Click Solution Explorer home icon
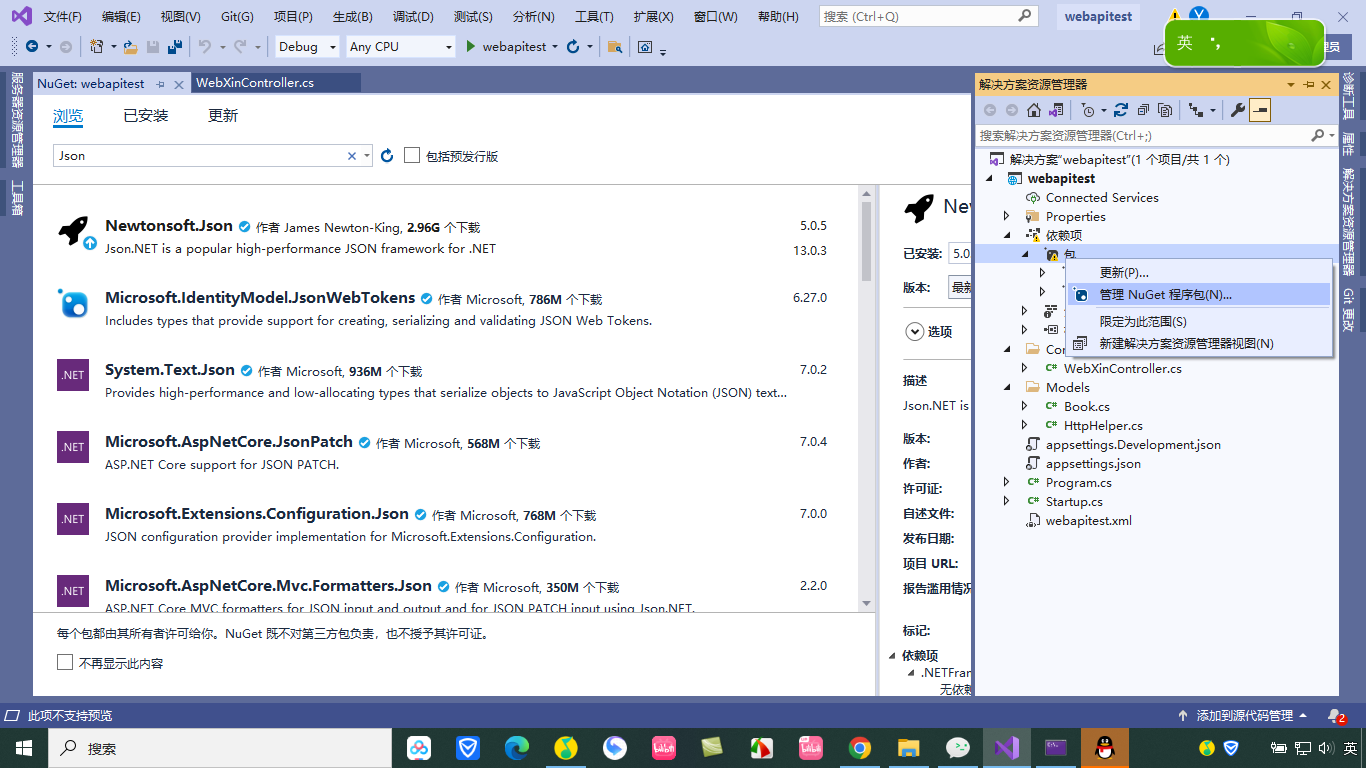The width and height of the screenshot is (1366, 768). (x=1034, y=110)
